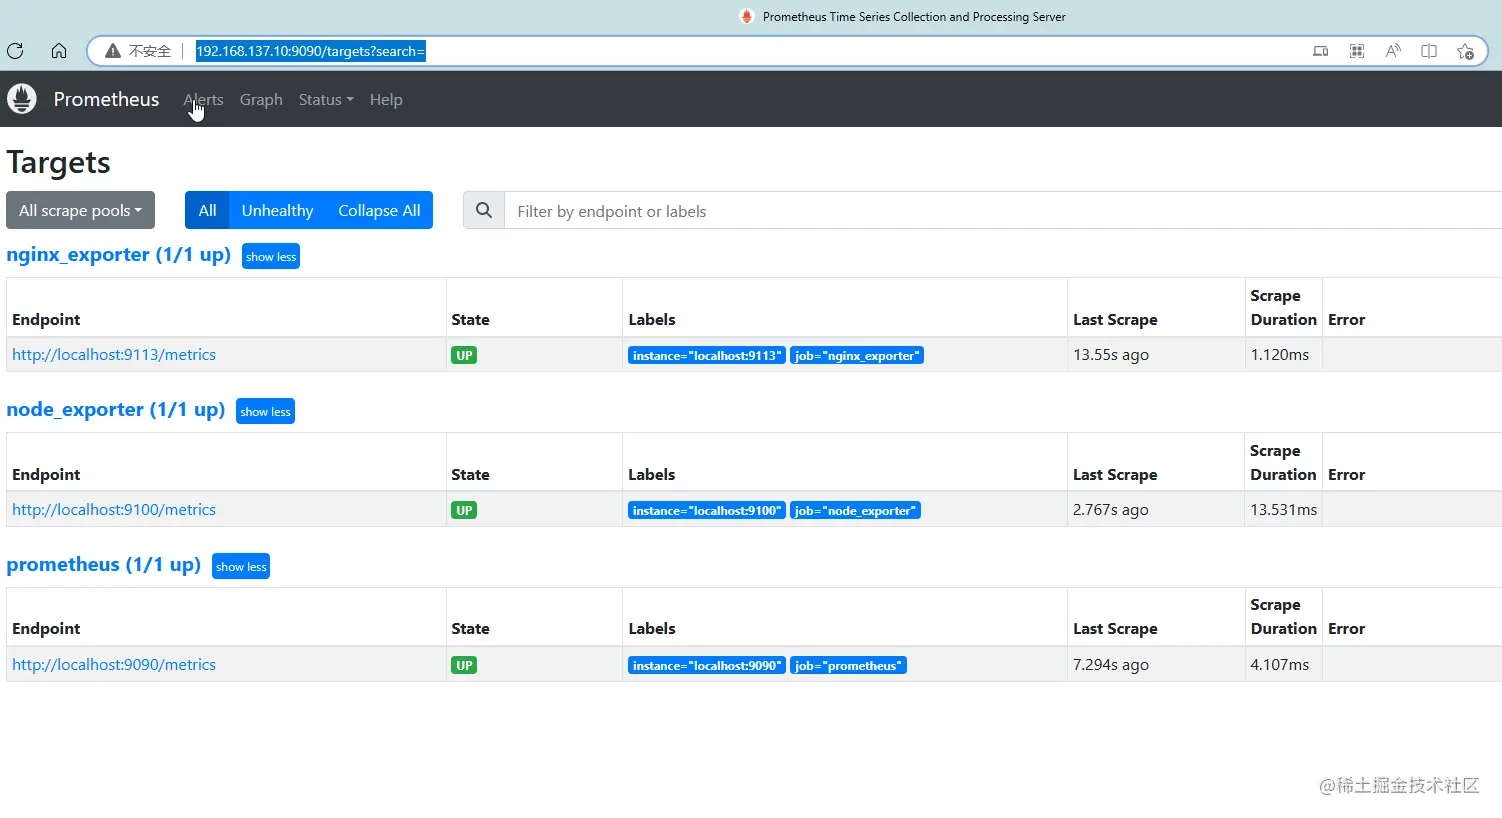The width and height of the screenshot is (1502, 818).
Task: Click the Targets page heading
Action: 59,163
